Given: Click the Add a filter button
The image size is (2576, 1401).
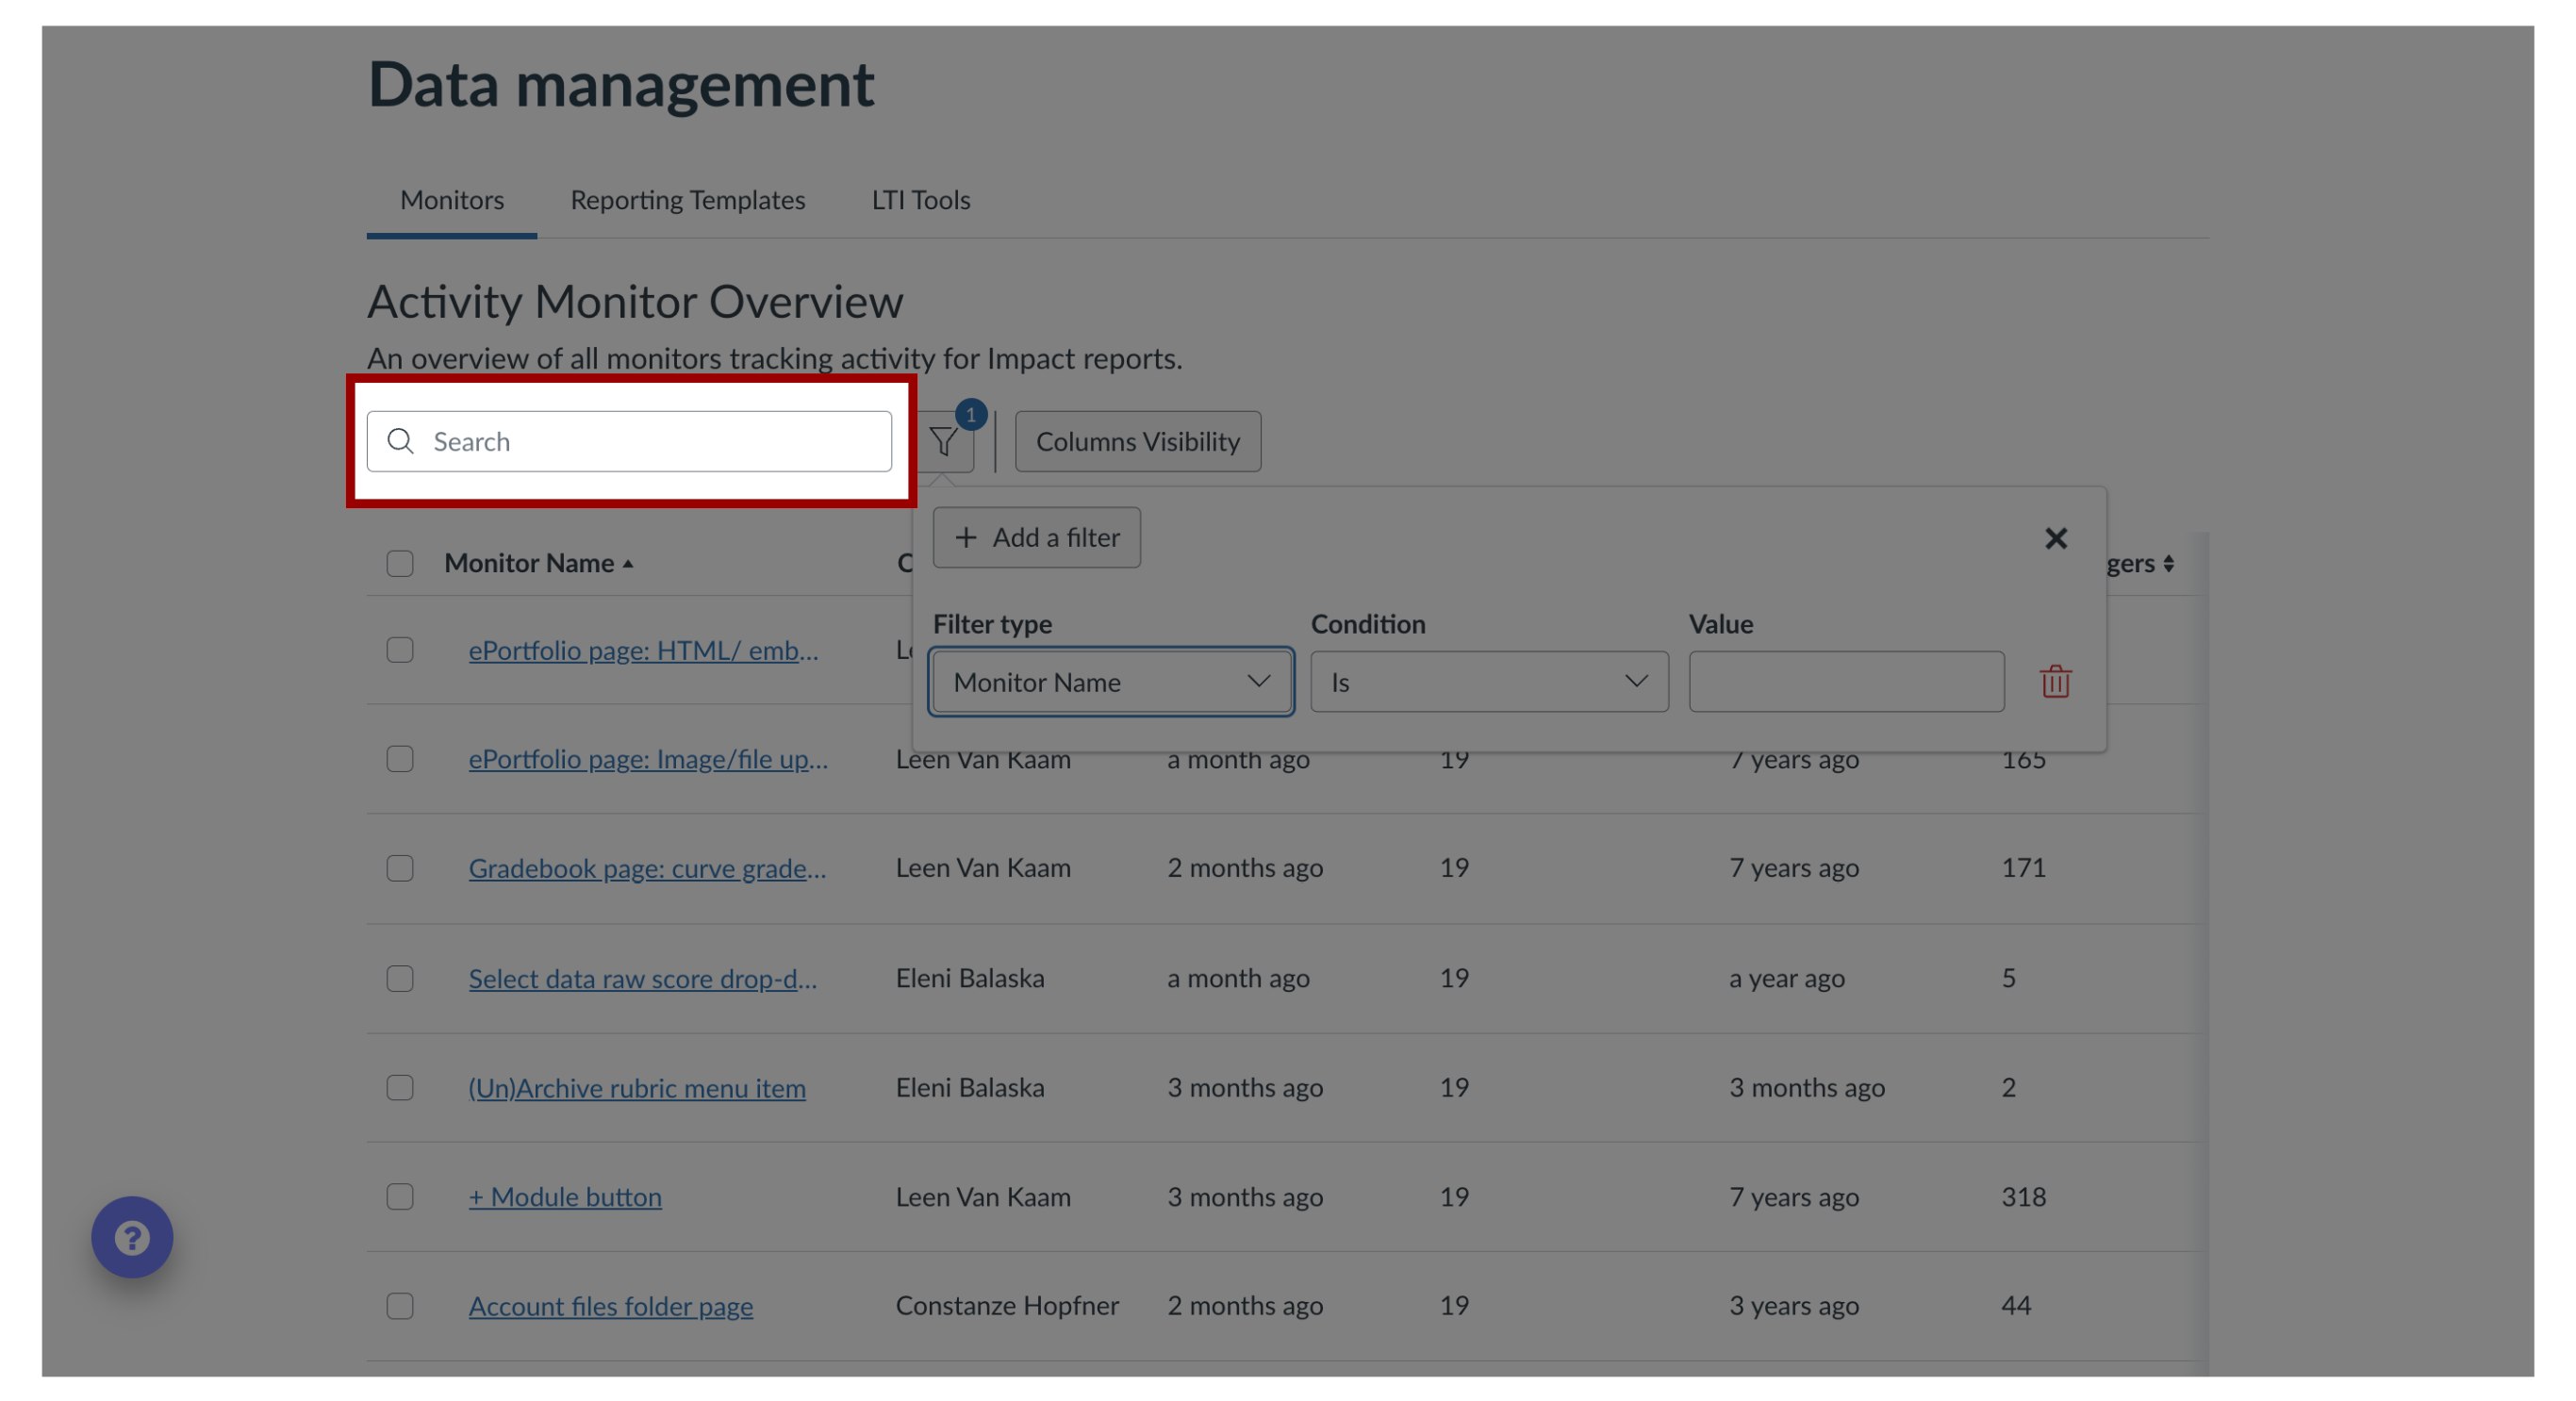Looking at the screenshot, I should pos(1036,537).
